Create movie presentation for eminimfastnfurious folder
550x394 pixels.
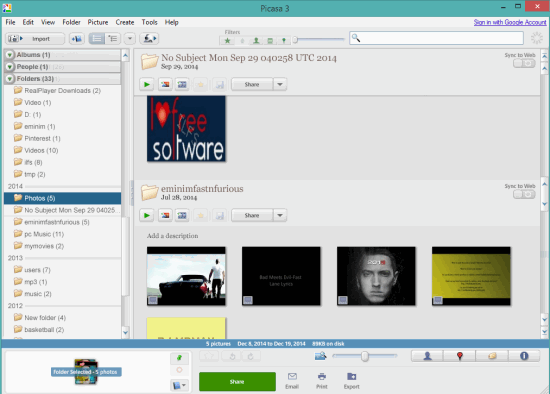click(182, 215)
